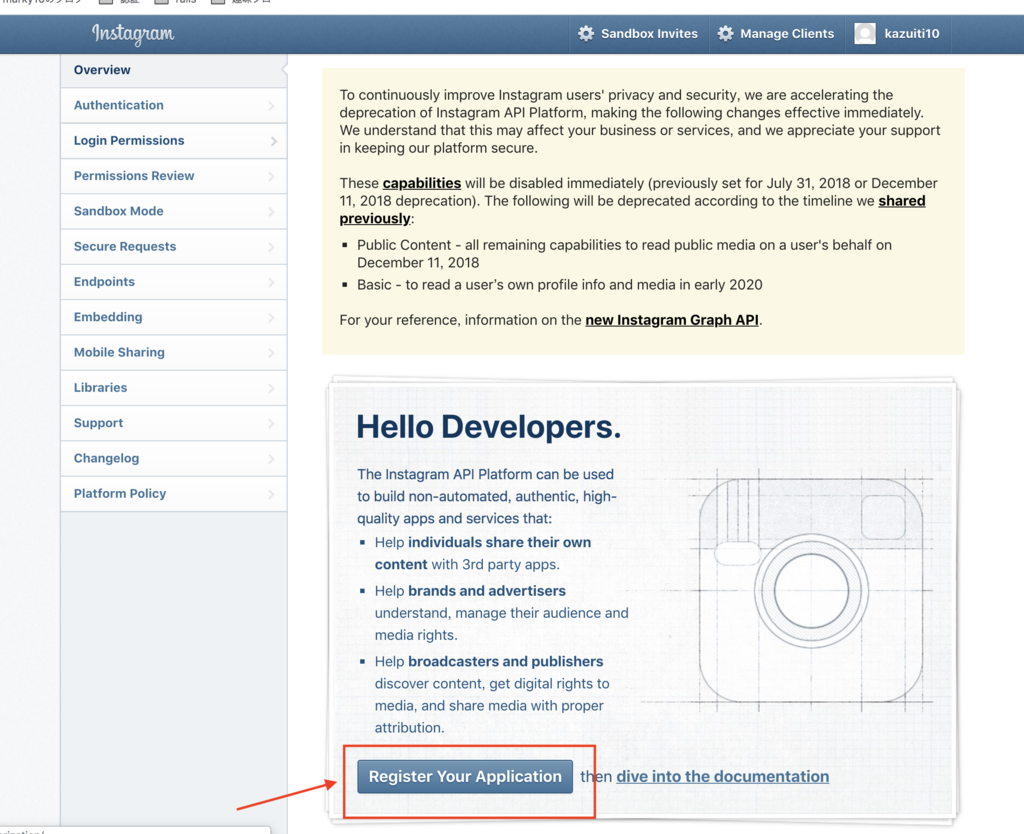1024x834 pixels.
Task: Open the Libraries section
Action: point(174,387)
